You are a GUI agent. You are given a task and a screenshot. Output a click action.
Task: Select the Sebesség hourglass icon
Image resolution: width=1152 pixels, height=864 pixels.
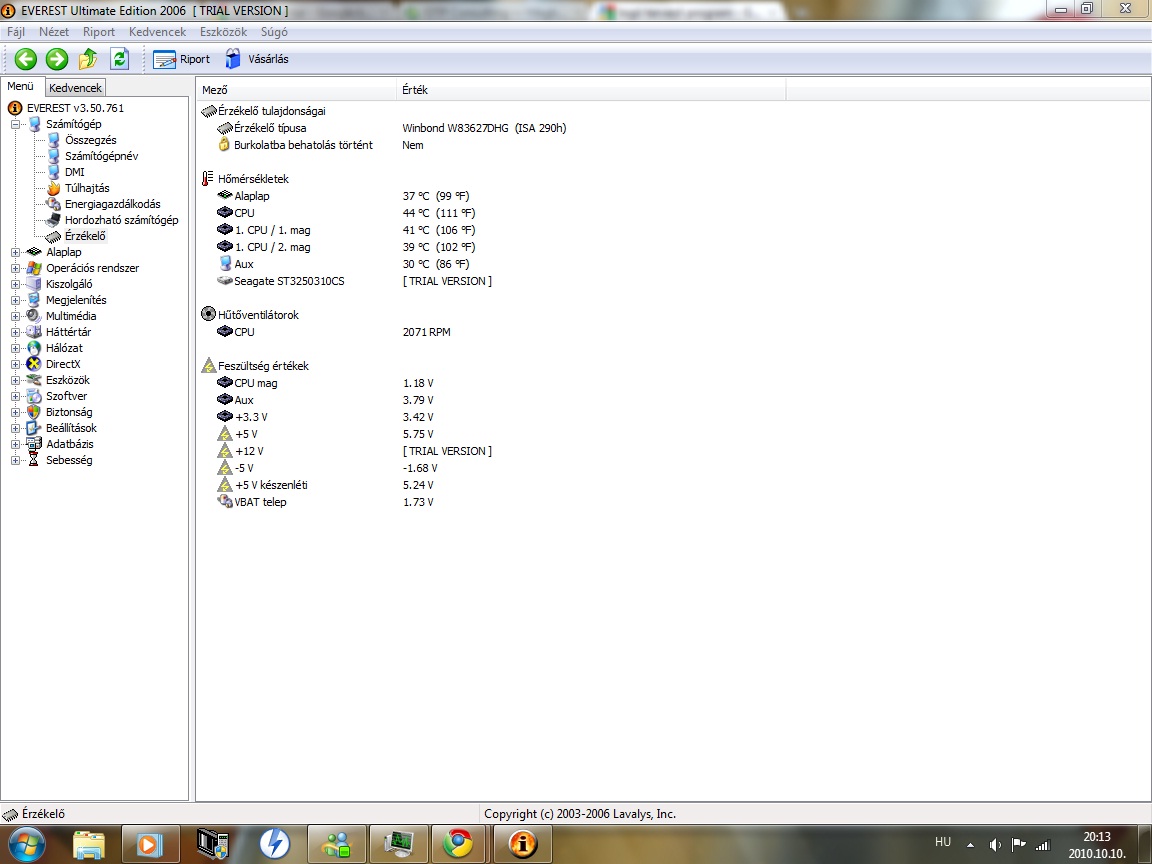34,460
